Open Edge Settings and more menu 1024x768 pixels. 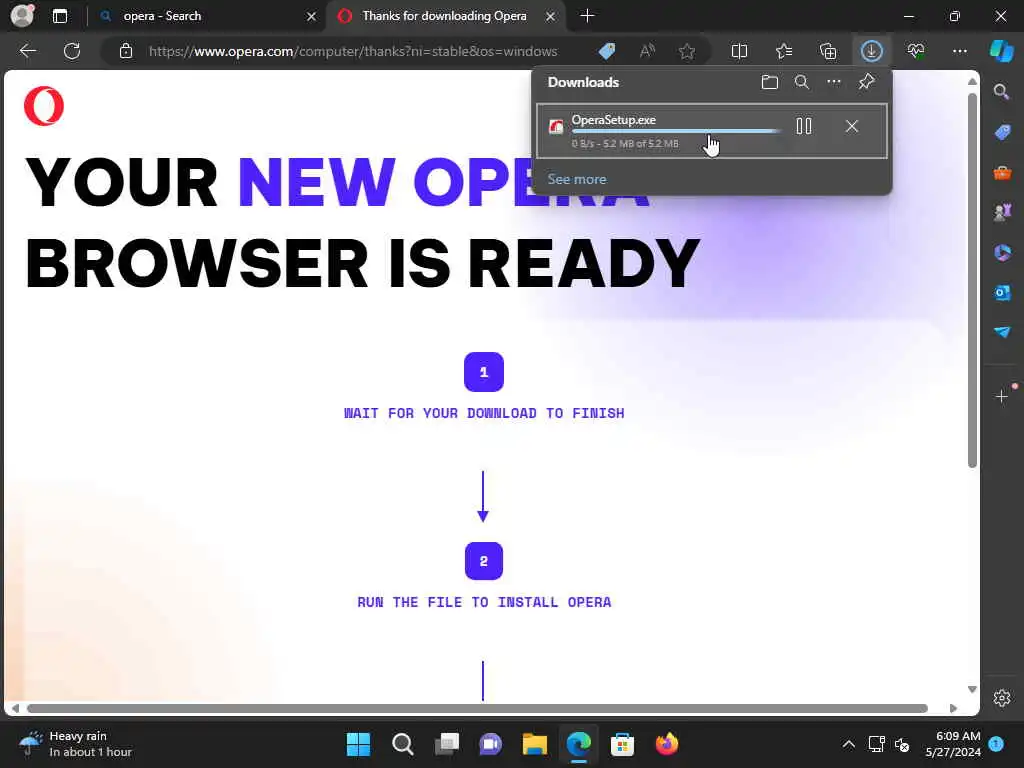(959, 51)
